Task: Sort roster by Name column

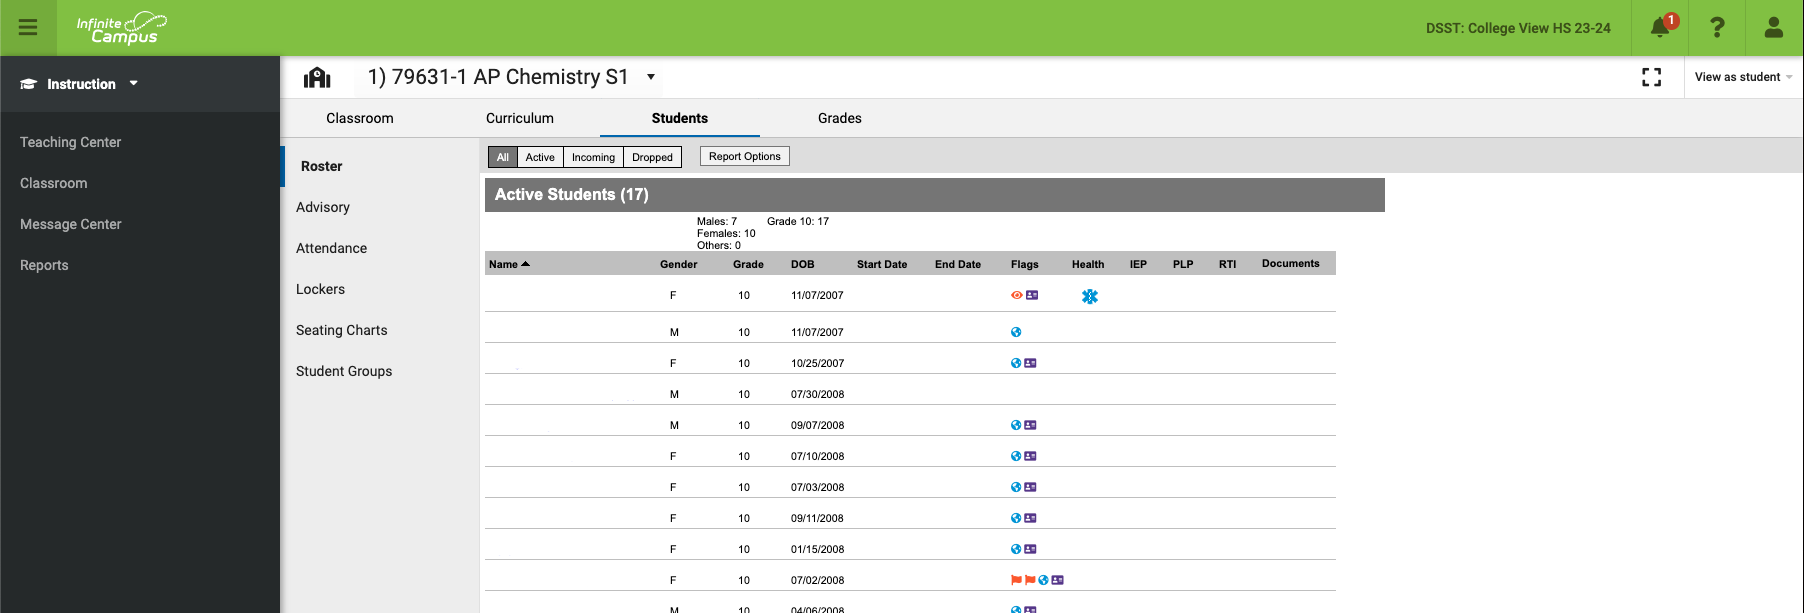Action: tap(509, 264)
